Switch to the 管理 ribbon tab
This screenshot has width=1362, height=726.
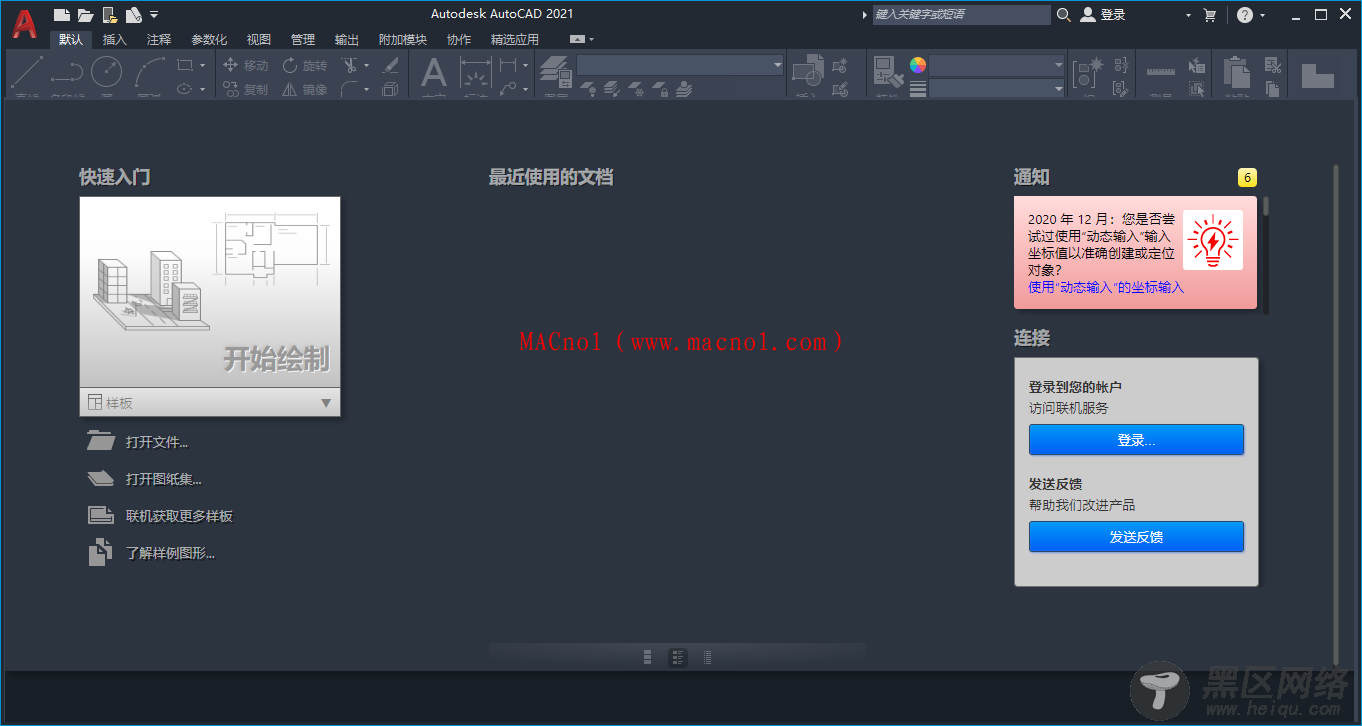pyautogui.click(x=303, y=40)
